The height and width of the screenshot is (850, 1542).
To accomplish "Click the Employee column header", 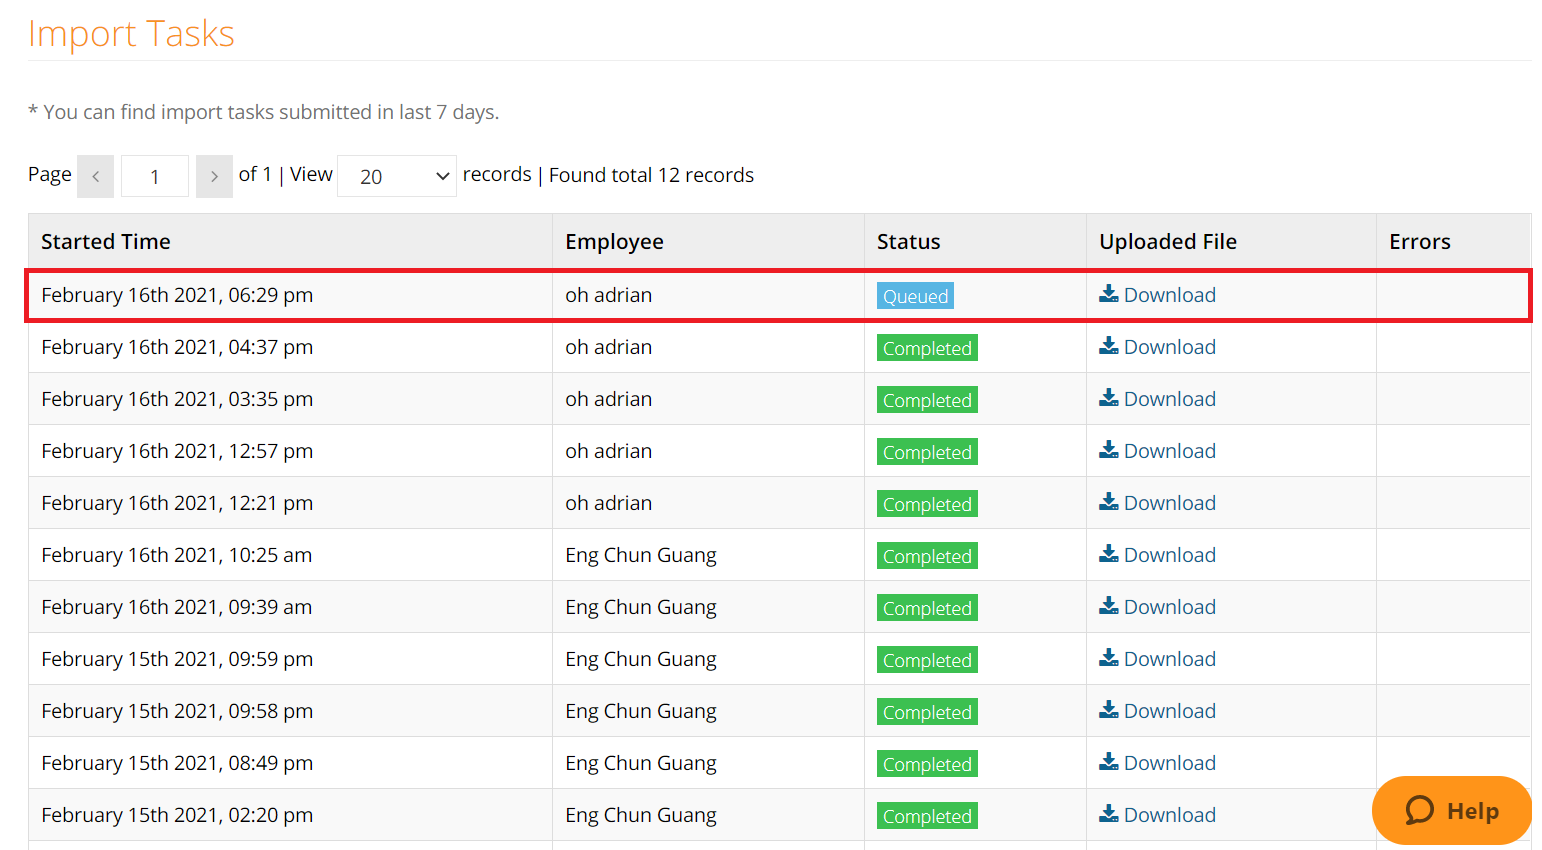I will click(614, 242).
